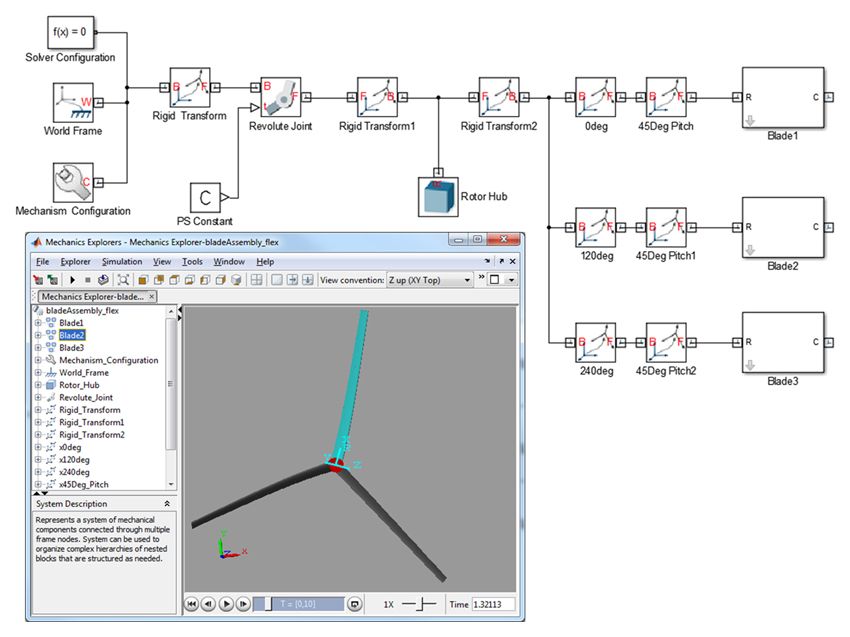Click the Rotor Hub solid block
This screenshot has height=637, width=850.
(x=437, y=196)
